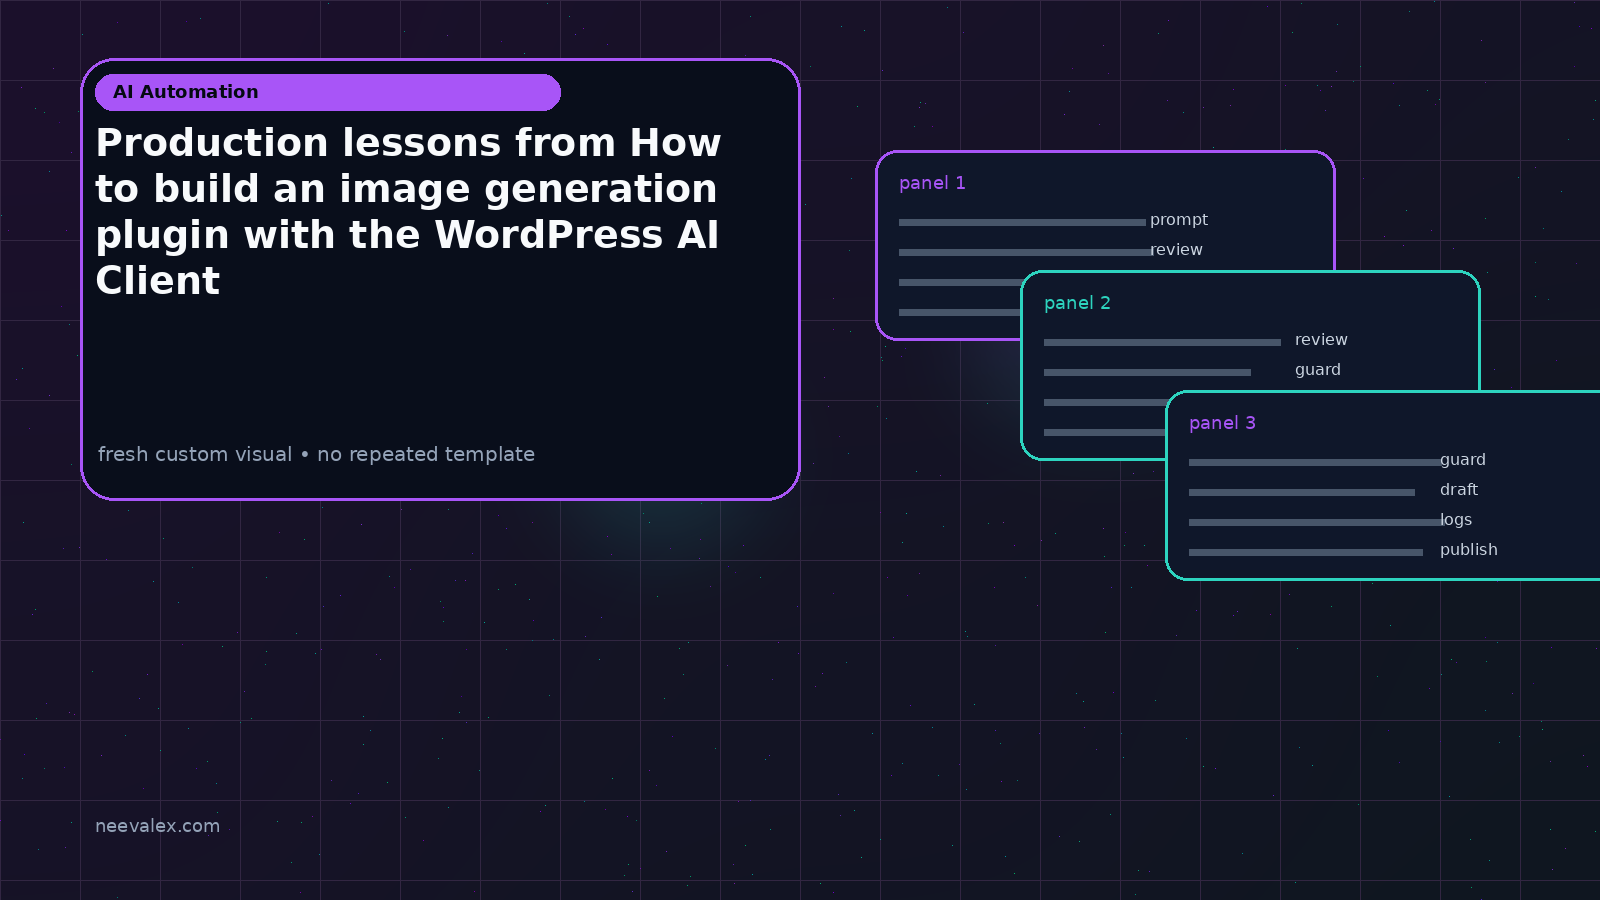Click the 'guard' label in panel 3

pos(1463,460)
